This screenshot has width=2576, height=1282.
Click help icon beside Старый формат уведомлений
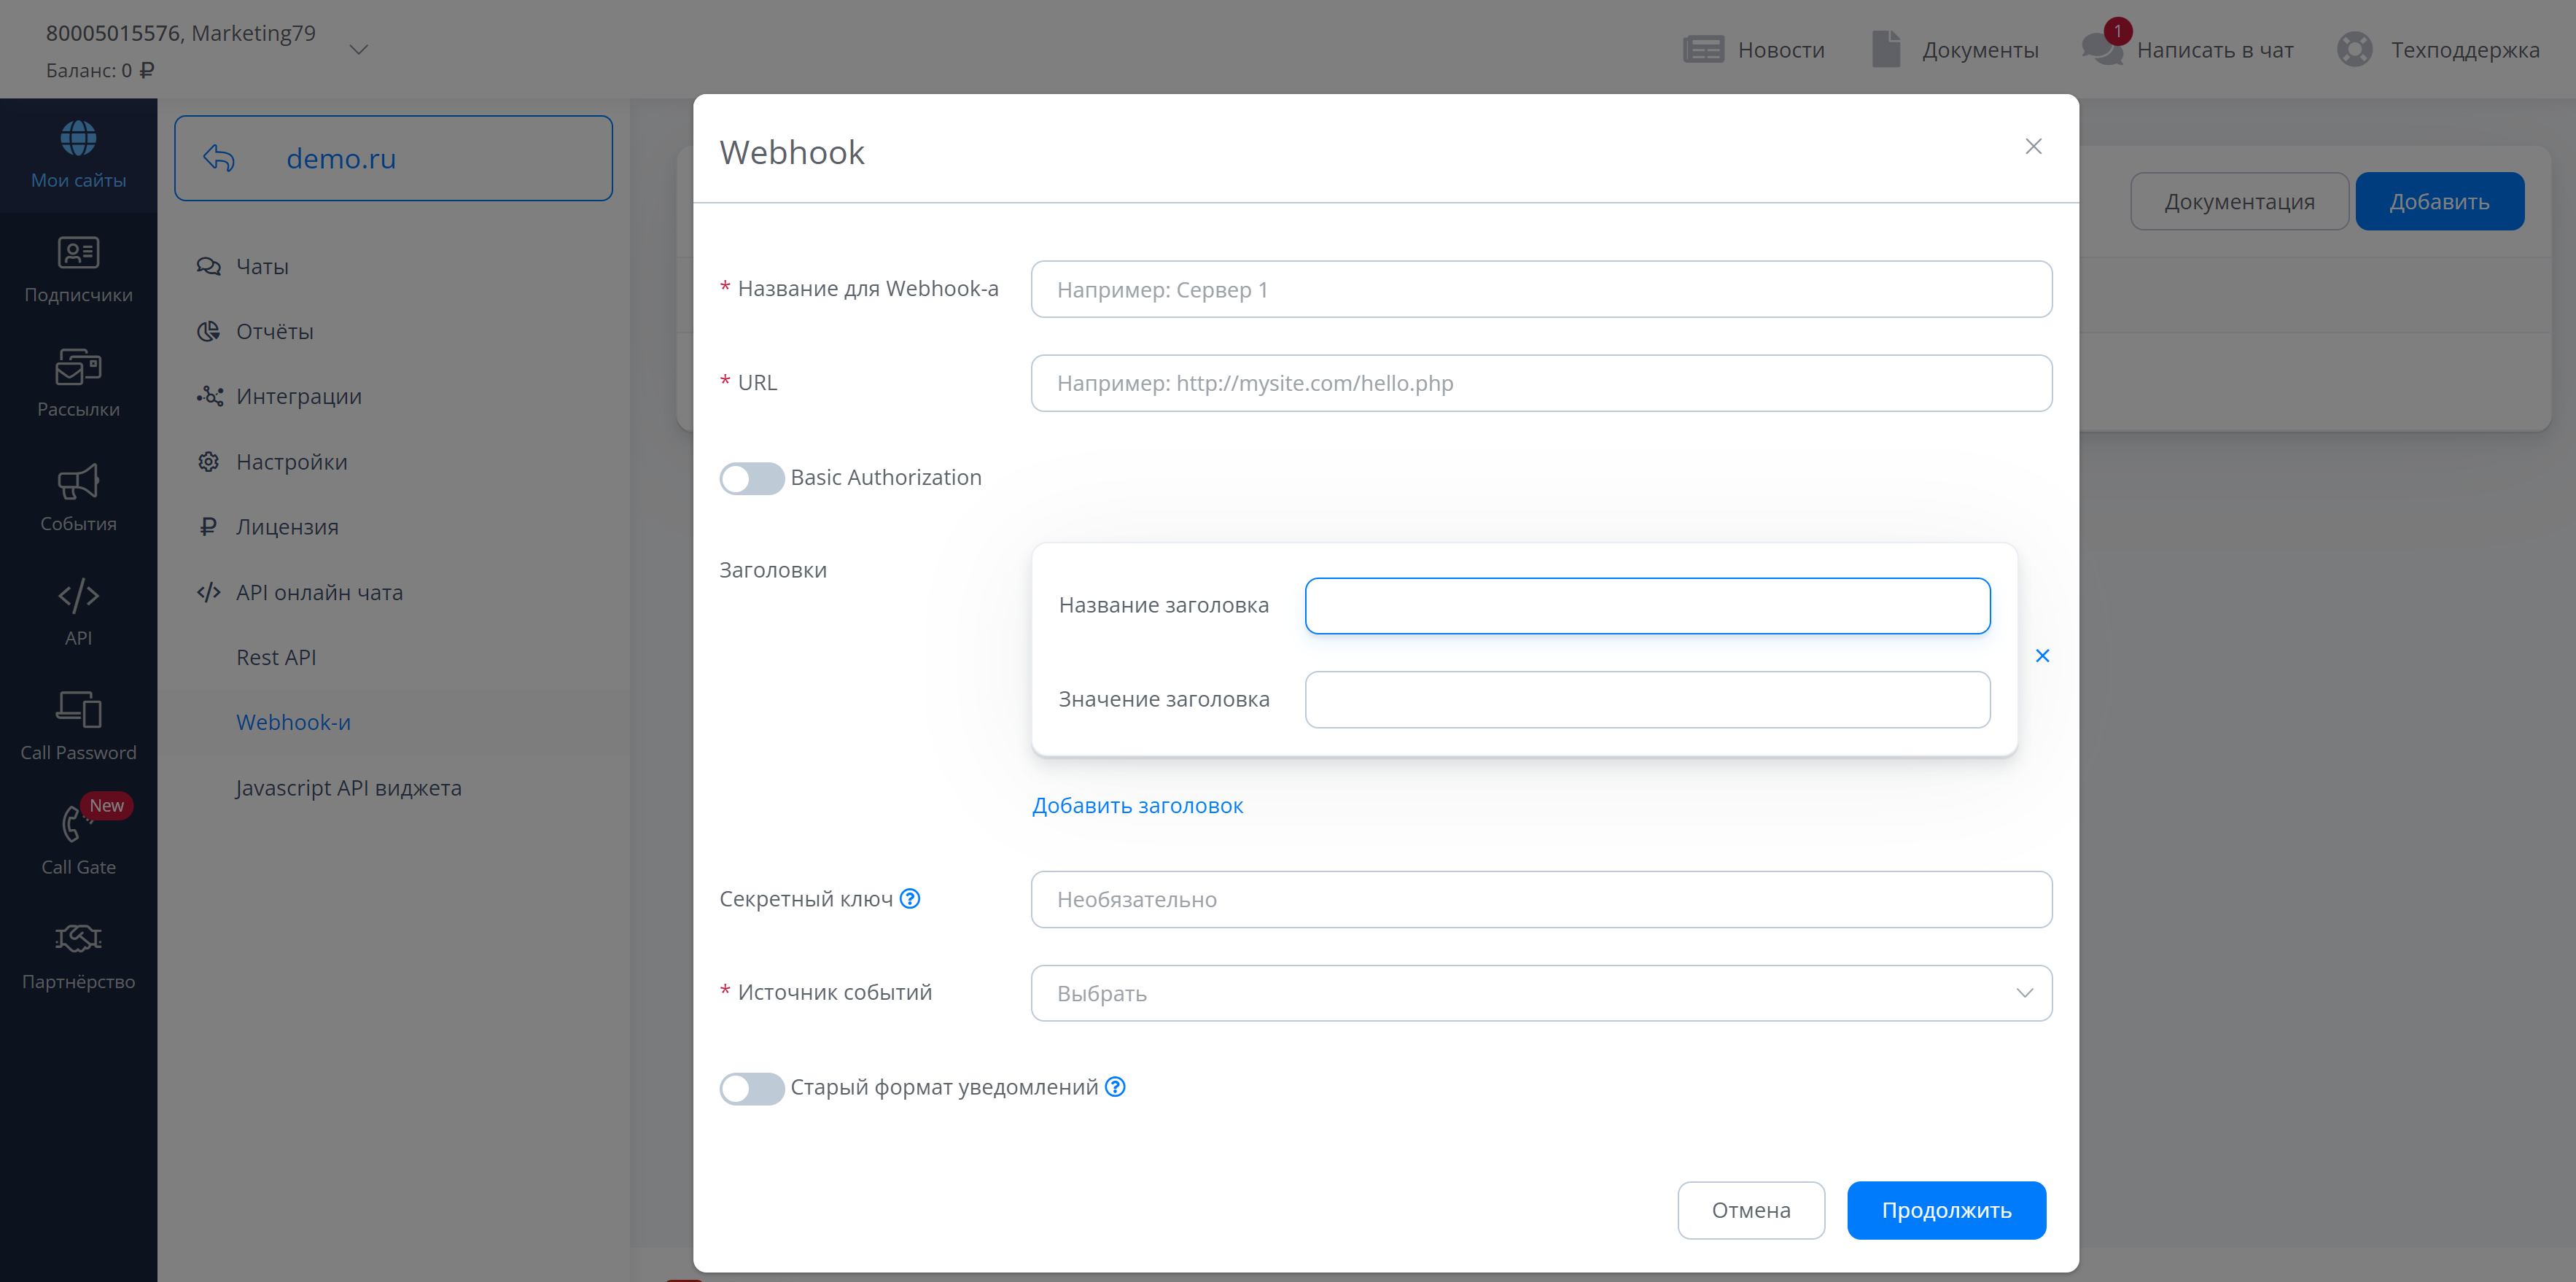(1115, 1087)
